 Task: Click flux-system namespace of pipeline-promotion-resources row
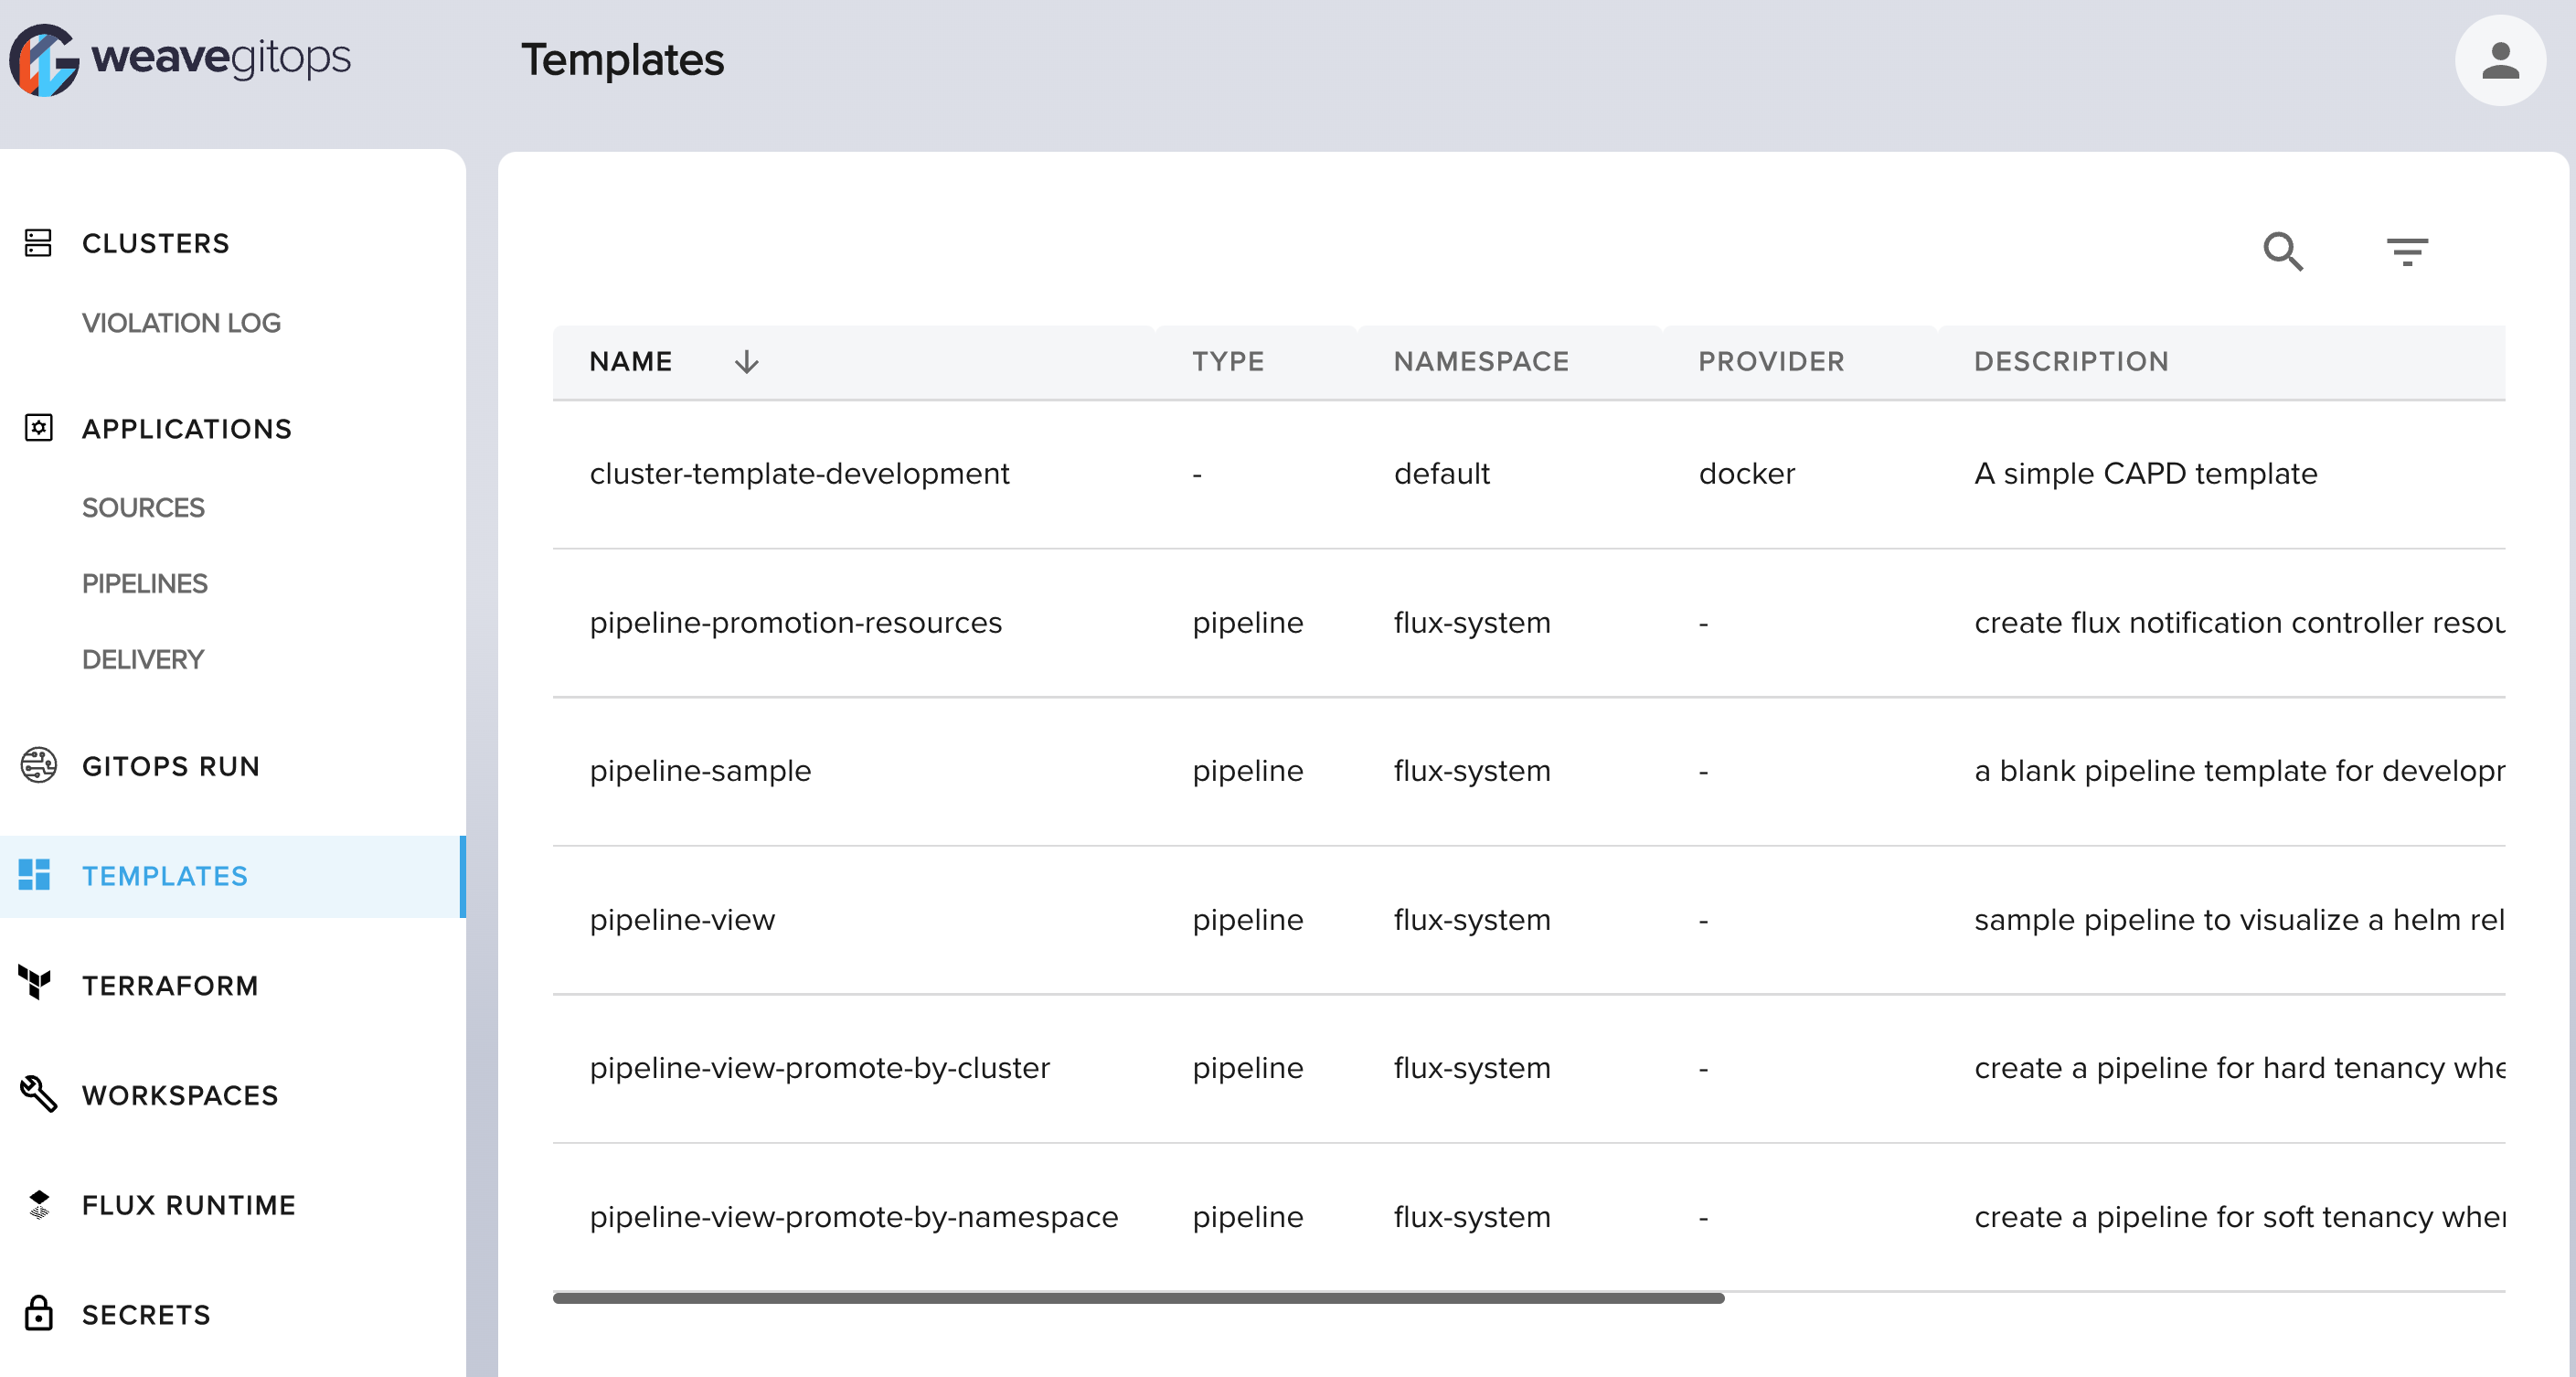[1472, 622]
